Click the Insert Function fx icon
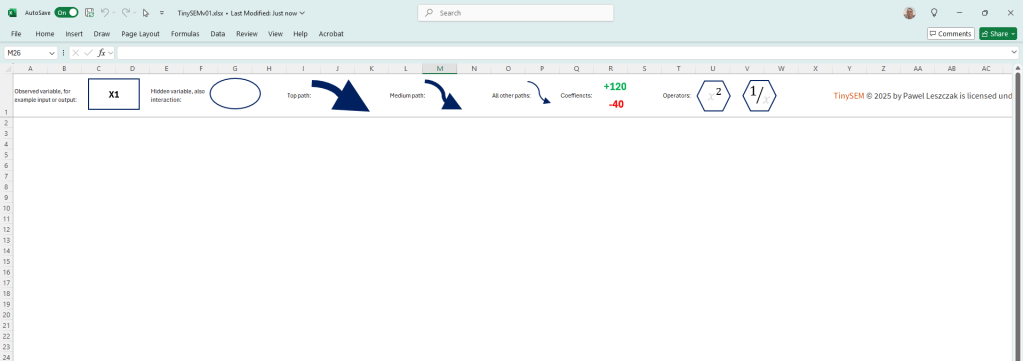The image size is (1023, 361). coord(102,53)
